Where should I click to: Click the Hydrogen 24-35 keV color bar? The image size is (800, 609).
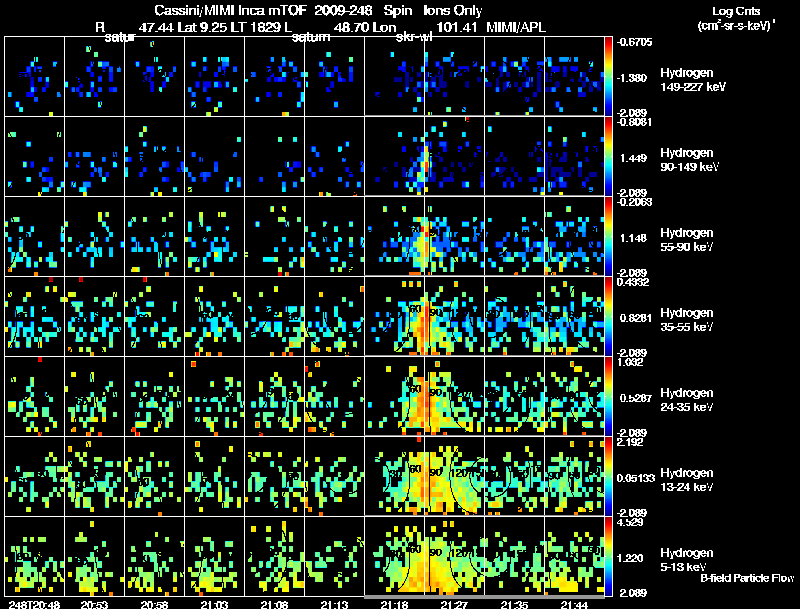click(x=608, y=397)
